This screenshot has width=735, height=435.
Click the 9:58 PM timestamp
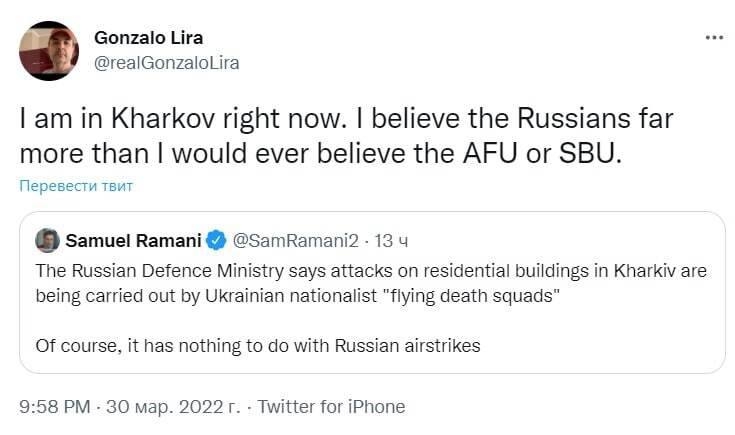[x=56, y=407]
